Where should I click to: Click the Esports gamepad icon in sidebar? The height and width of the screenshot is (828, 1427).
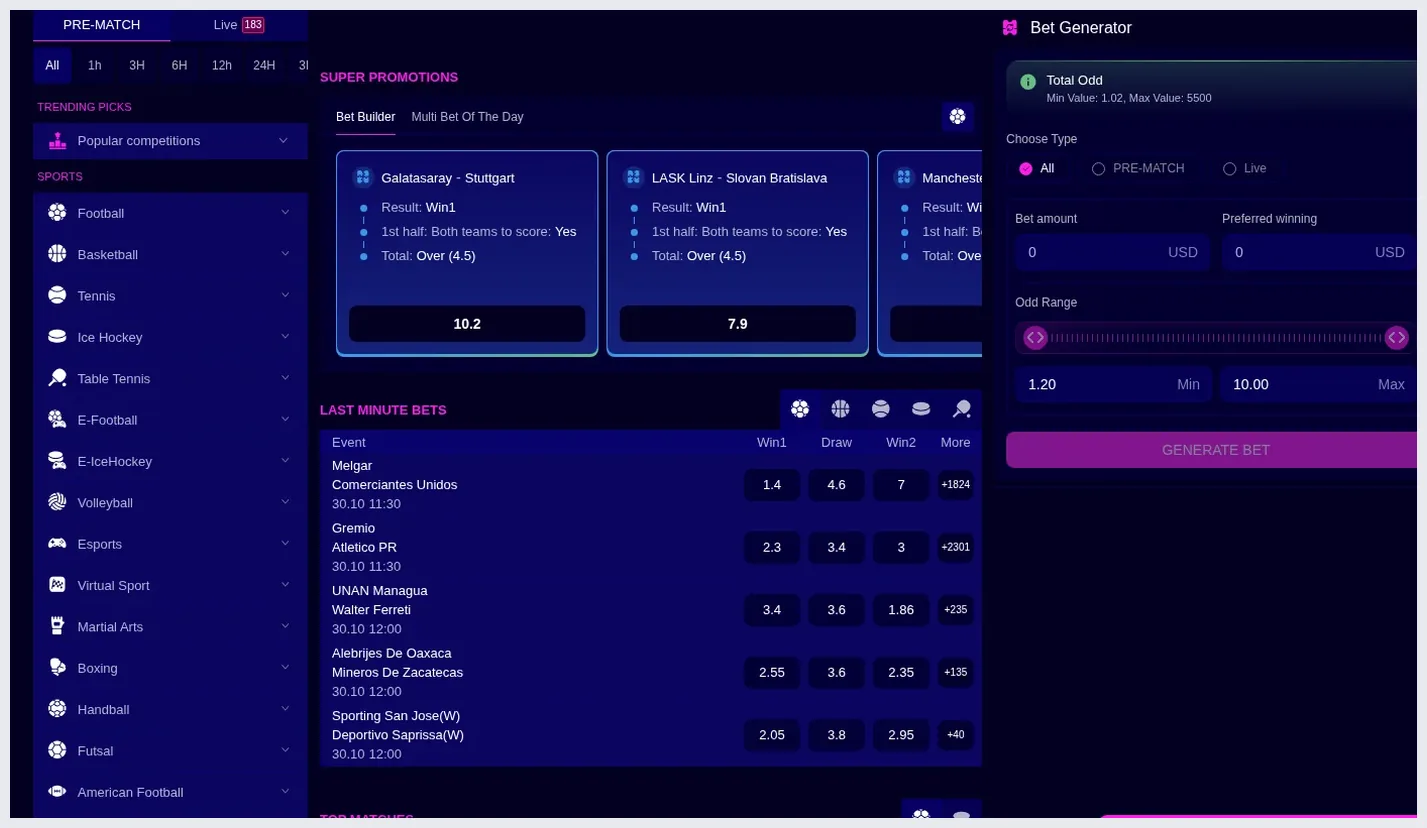pos(57,544)
